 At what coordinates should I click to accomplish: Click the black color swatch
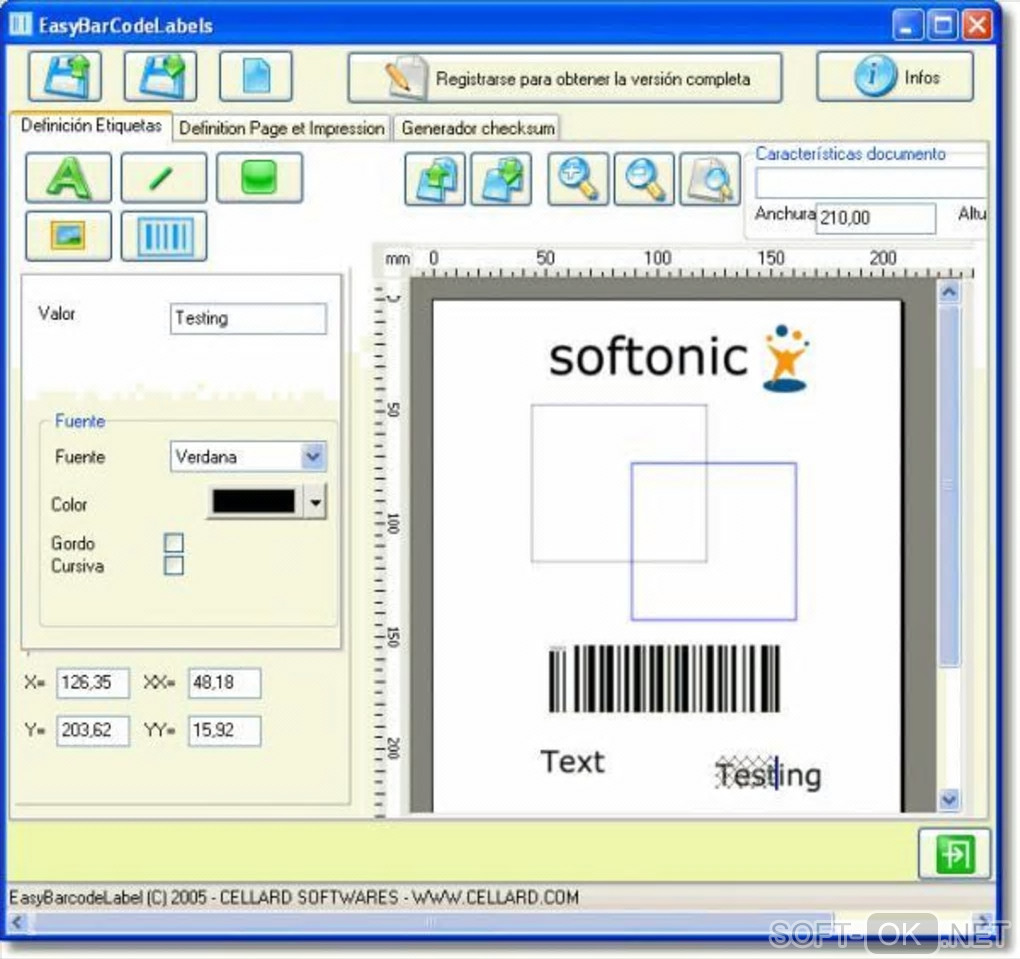(x=254, y=502)
